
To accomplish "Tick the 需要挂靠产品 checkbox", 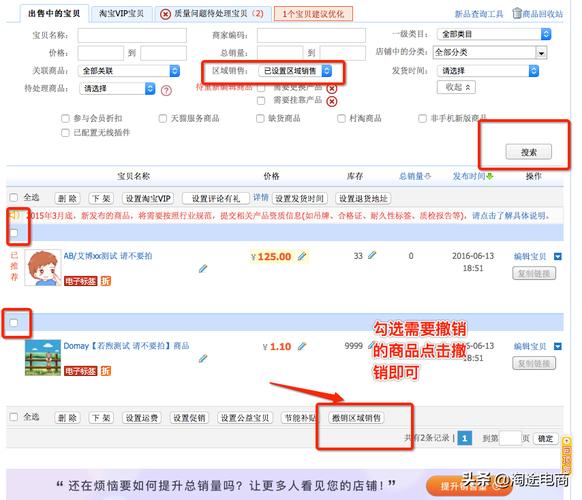I will point(261,101).
